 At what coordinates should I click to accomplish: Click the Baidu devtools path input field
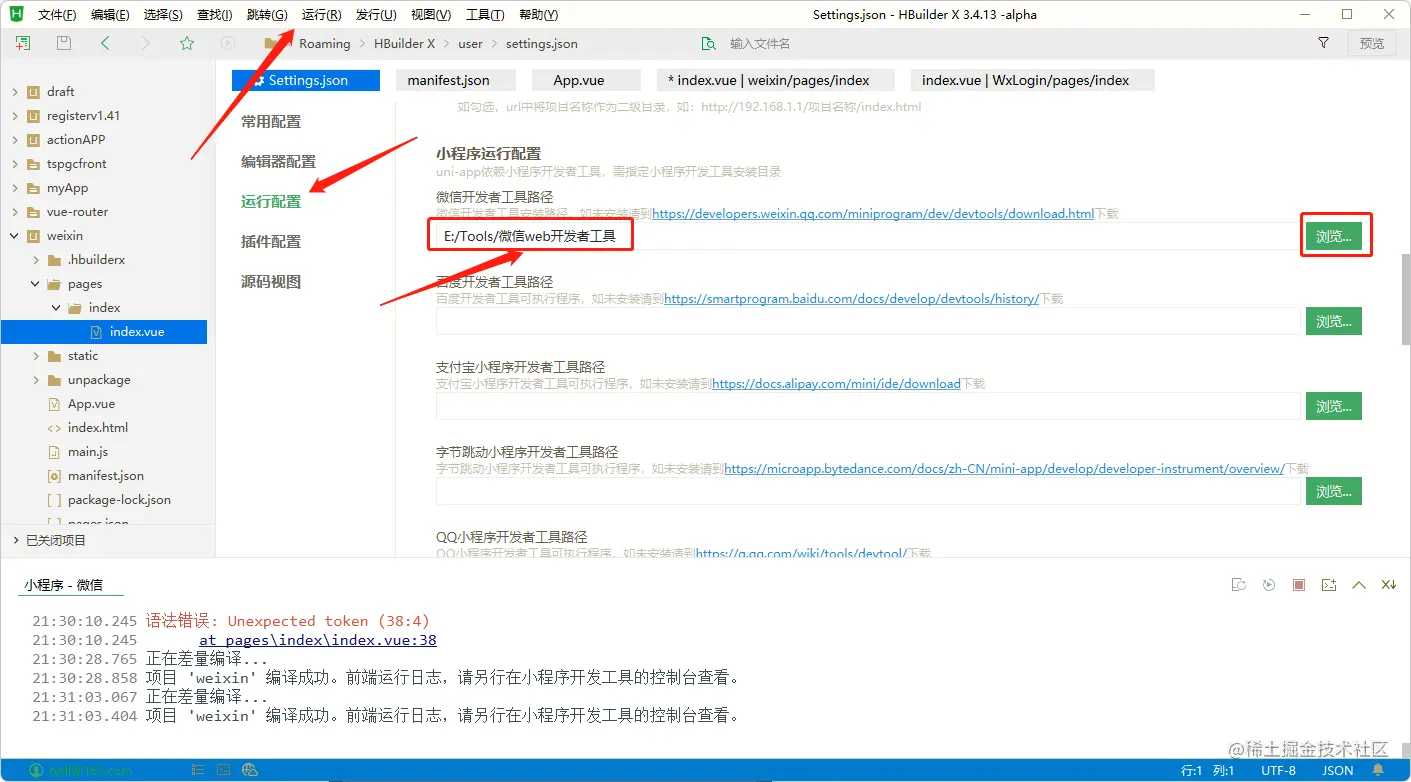click(868, 321)
